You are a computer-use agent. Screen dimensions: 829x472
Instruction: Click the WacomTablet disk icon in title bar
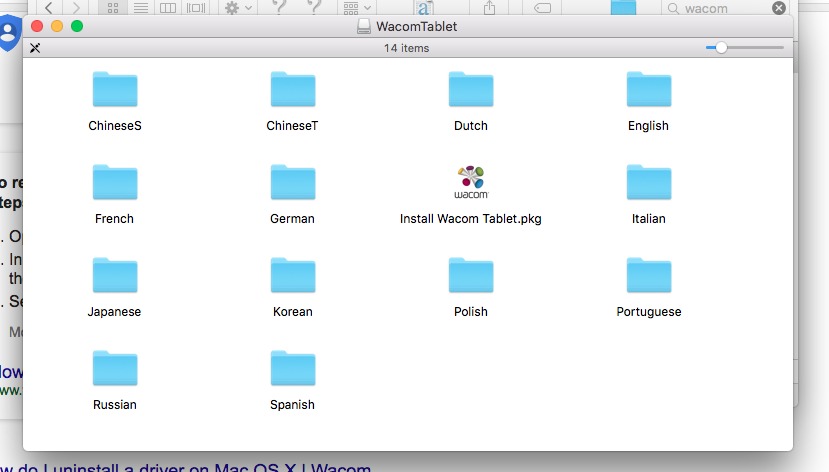click(x=364, y=26)
